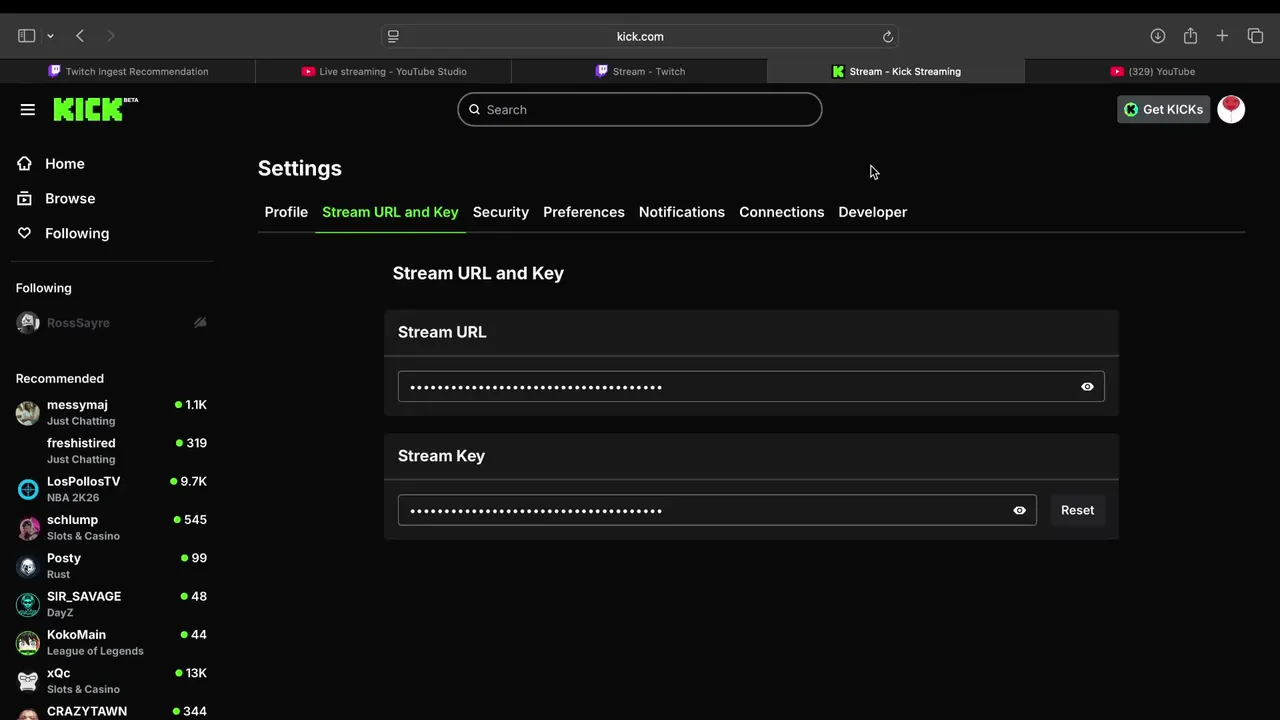Click Get KICKs button
The width and height of the screenshot is (1280, 720).
(x=1163, y=110)
